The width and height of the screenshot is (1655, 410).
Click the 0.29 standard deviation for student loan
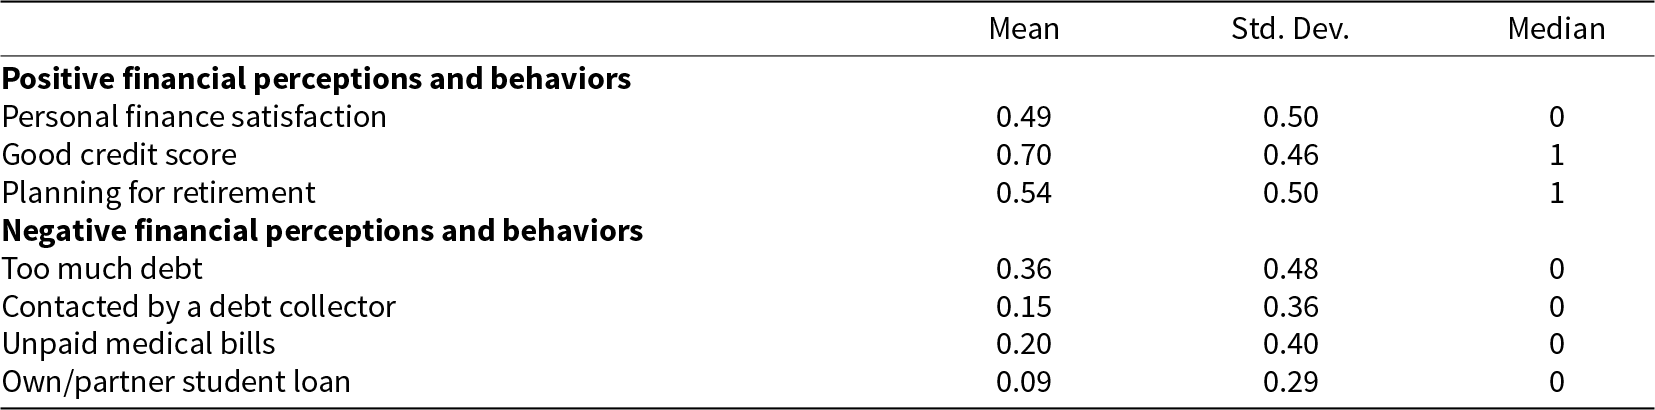1290,382
